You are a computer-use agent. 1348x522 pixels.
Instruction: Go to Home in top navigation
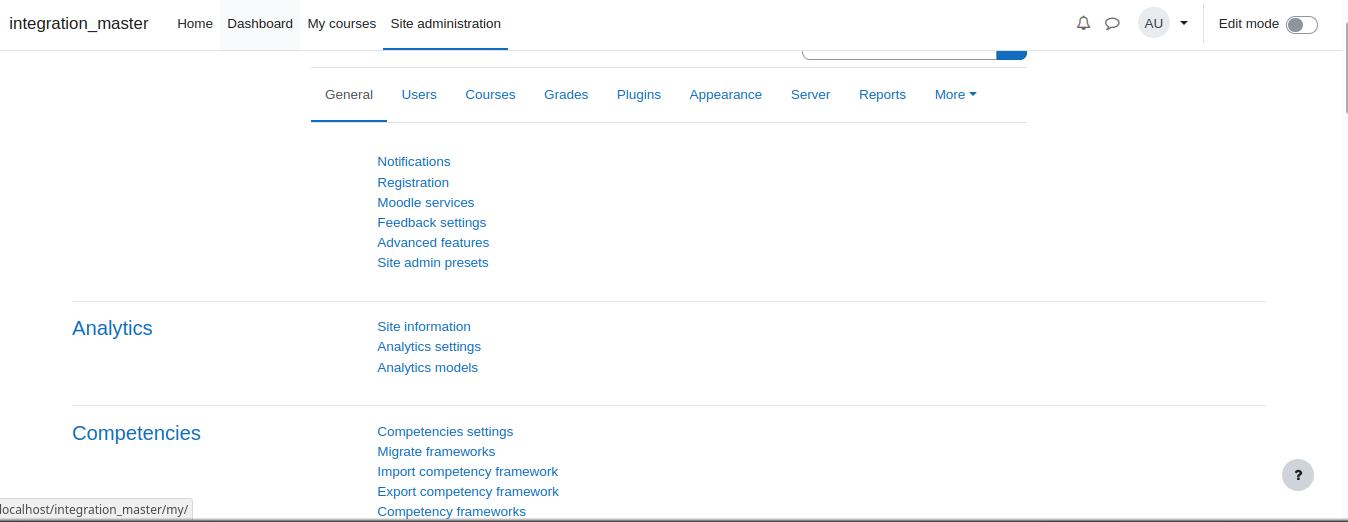(x=195, y=24)
